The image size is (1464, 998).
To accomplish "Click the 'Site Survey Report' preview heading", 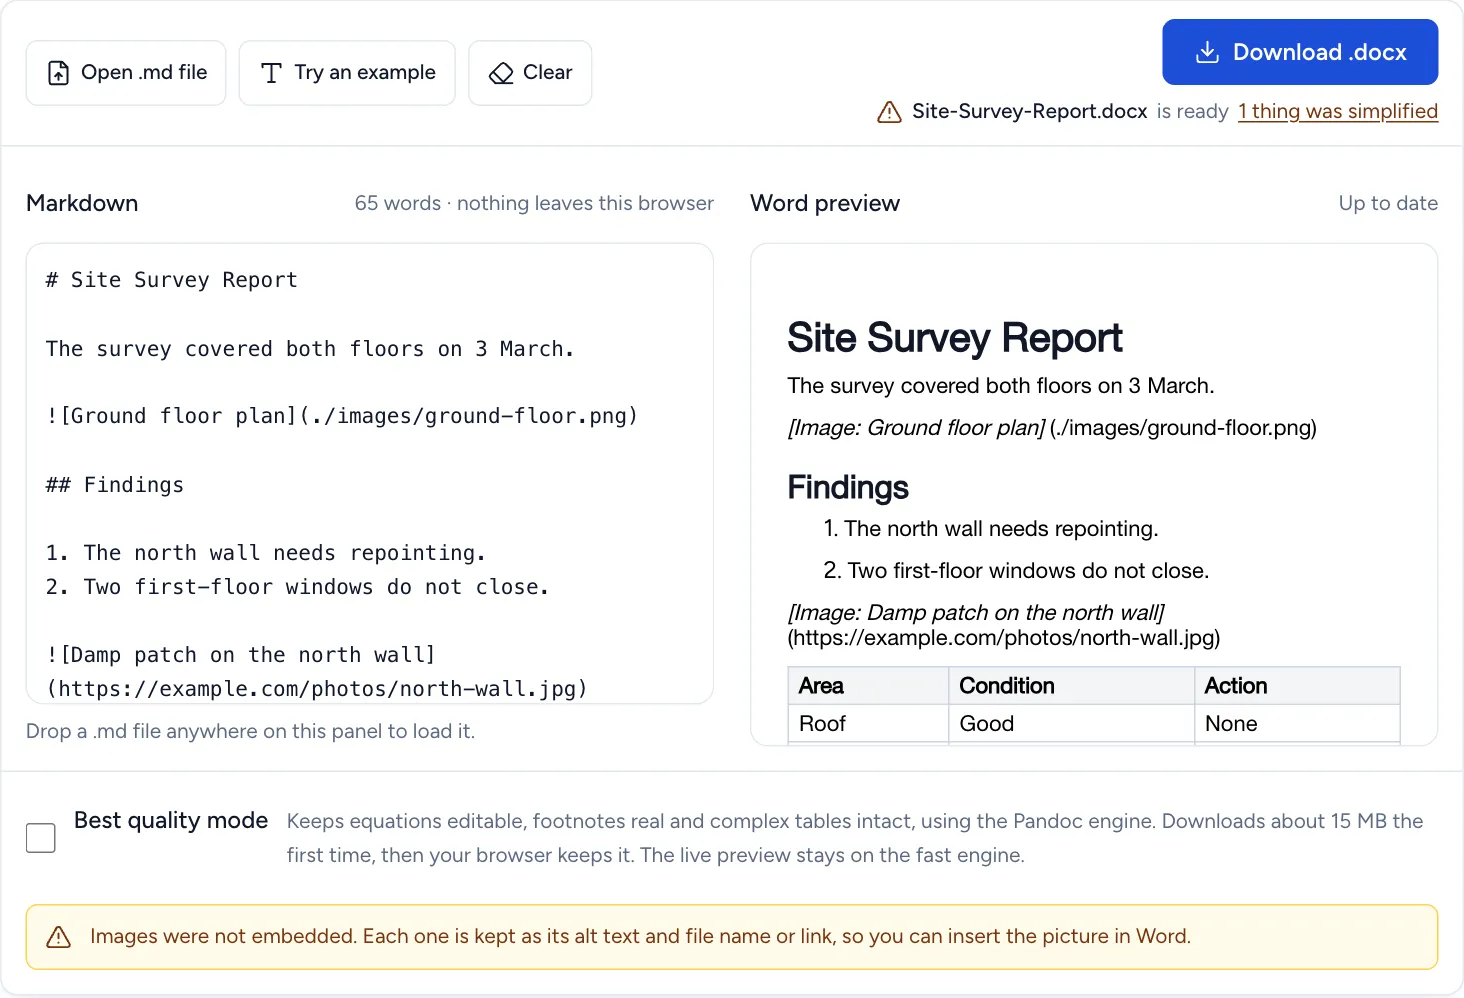I will tap(955, 338).
